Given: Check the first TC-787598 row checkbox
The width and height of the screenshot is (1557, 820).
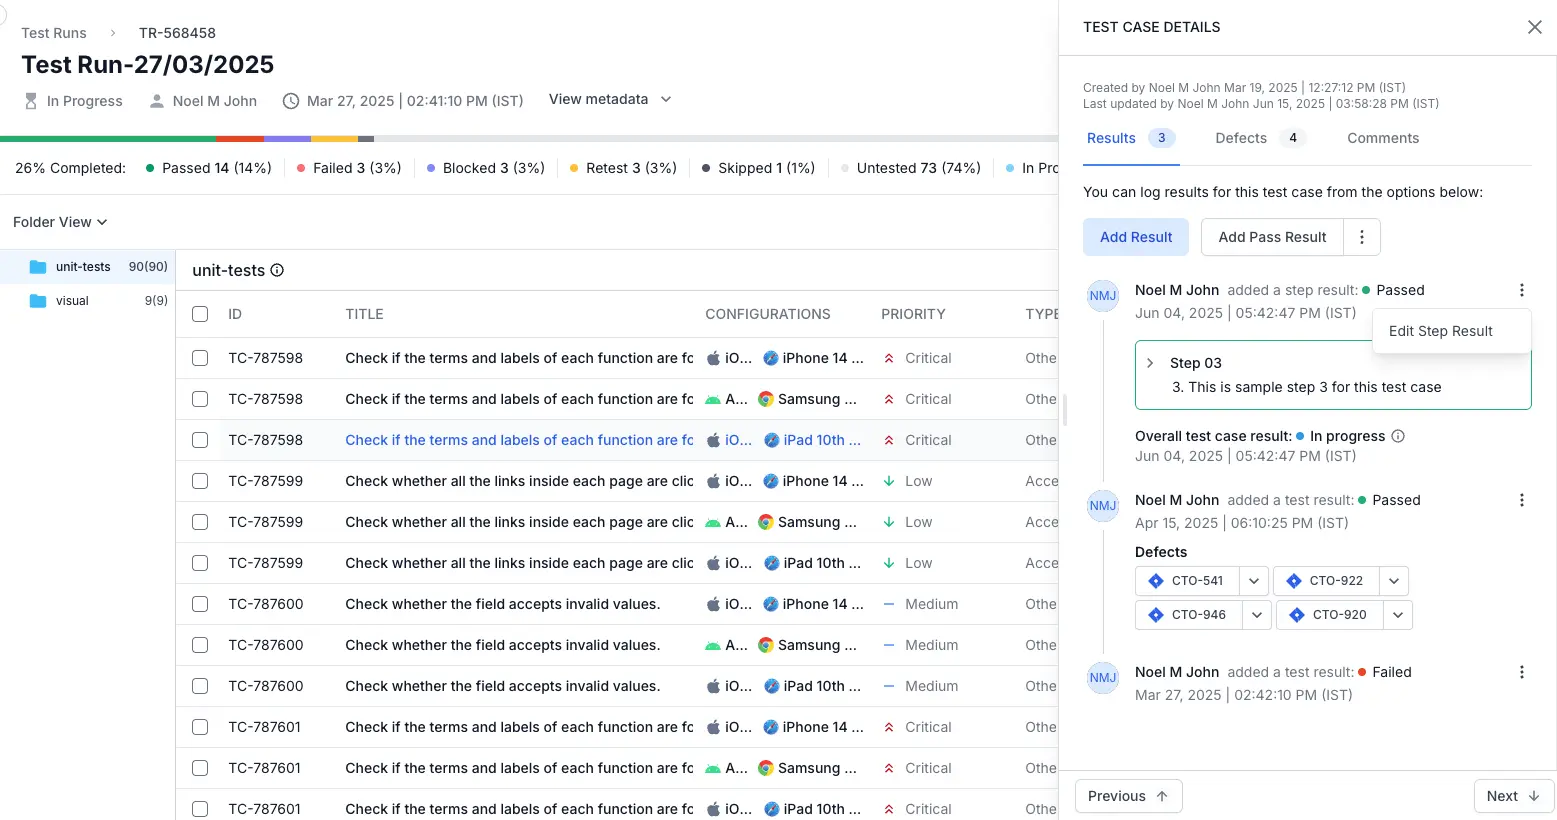Looking at the screenshot, I should (200, 358).
